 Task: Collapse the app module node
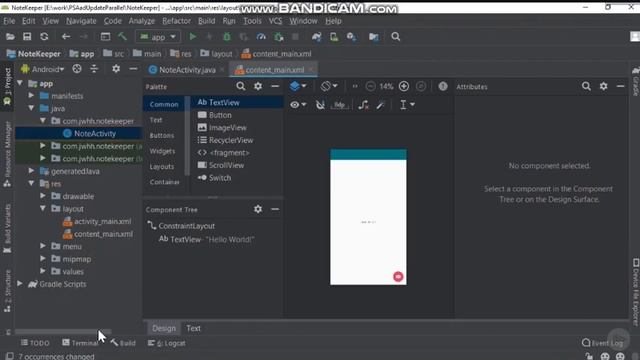tap(20, 83)
